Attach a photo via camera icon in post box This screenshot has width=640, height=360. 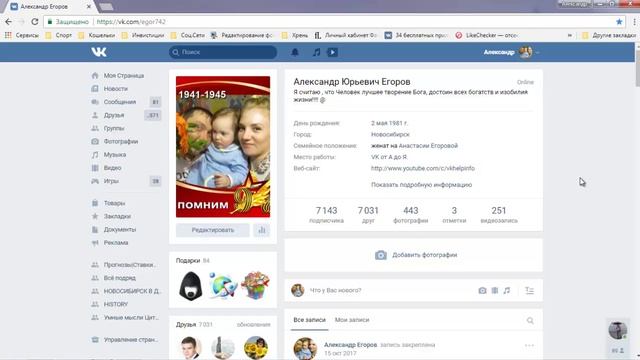[482, 290]
